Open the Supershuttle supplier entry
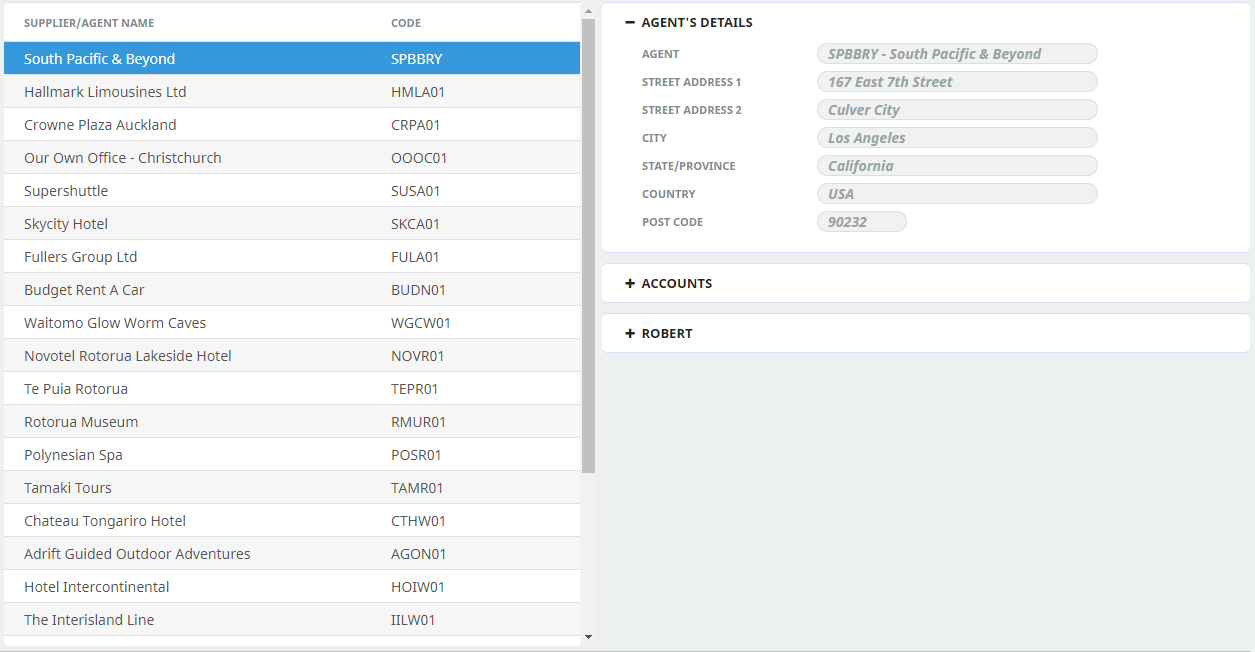This screenshot has height=652, width=1255. click(x=66, y=191)
